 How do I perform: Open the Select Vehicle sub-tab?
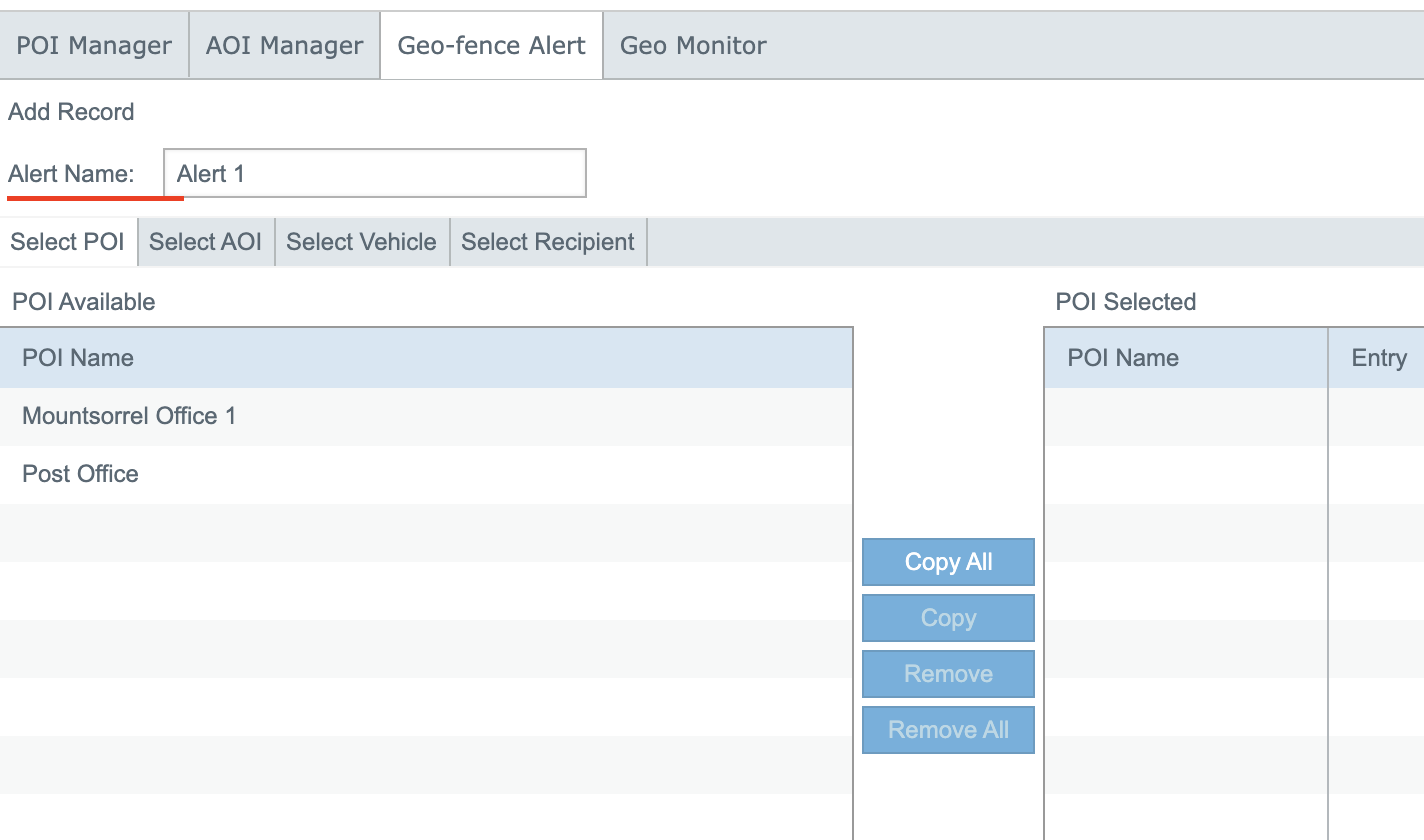(361, 242)
